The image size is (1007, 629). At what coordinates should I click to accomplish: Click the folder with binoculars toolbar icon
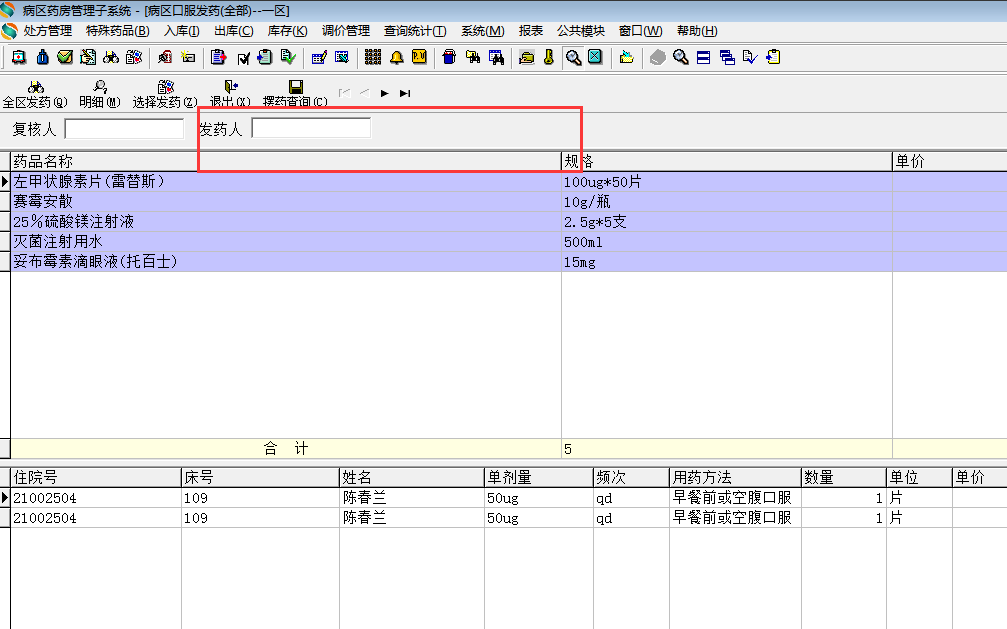tap(473, 57)
